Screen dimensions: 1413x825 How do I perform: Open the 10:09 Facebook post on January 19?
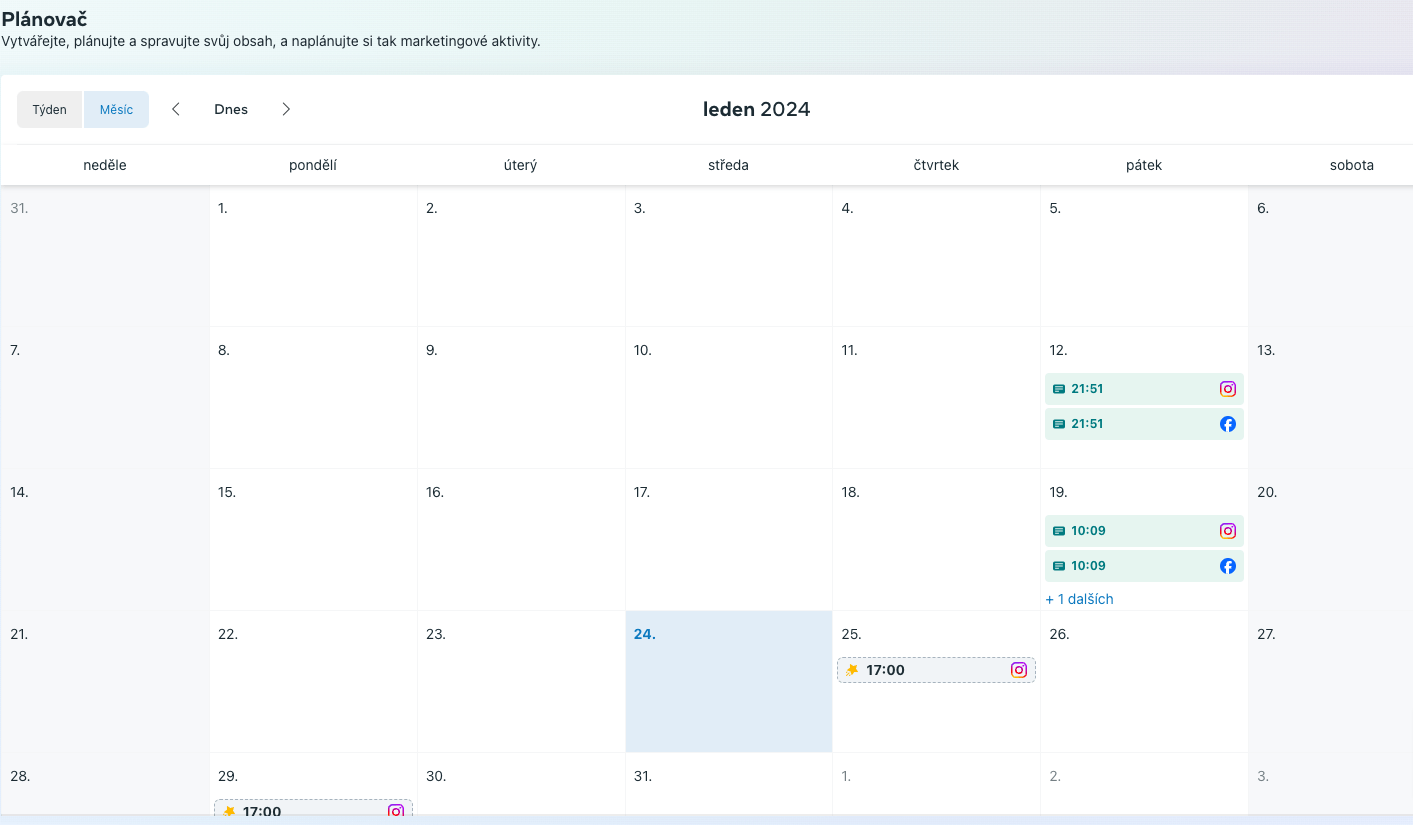tap(1130, 566)
